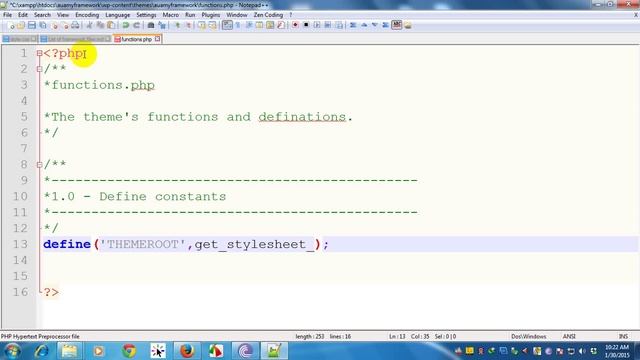Collapse comment block fold on line 8

point(39,165)
